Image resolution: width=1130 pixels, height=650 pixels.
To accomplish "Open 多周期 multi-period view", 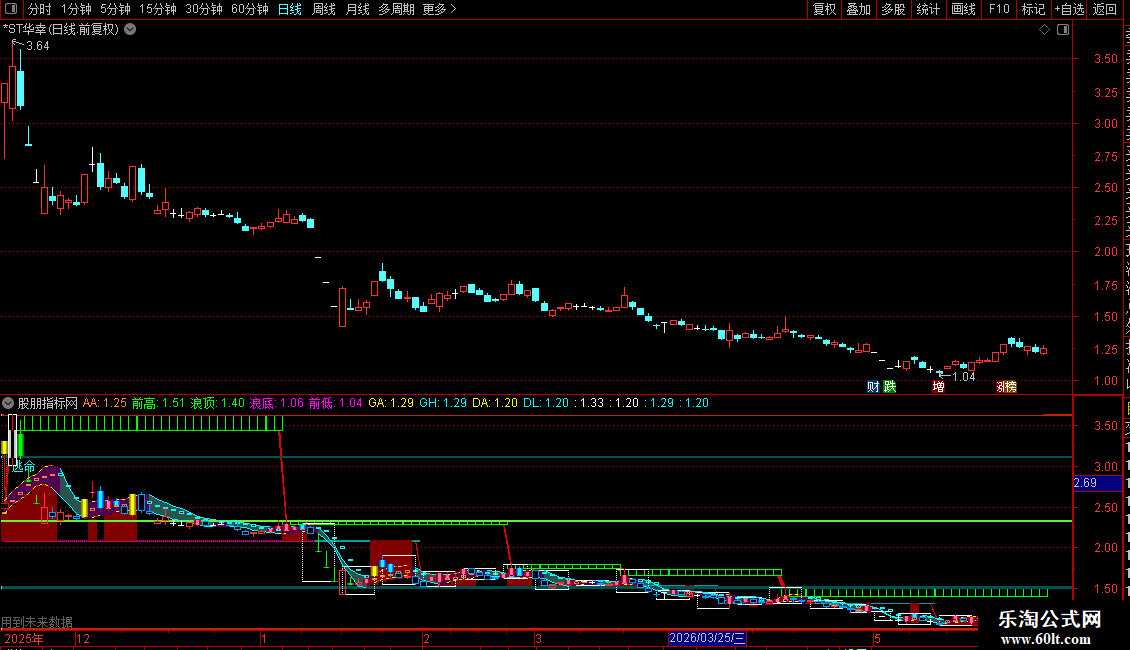I will coord(396,9).
